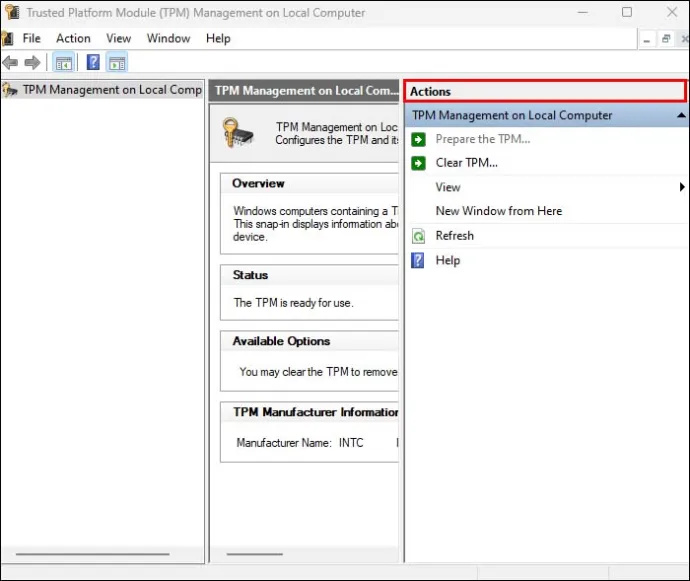
Task: Click 'Manufacturer Name: INTC' text
Action: coord(300,443)
